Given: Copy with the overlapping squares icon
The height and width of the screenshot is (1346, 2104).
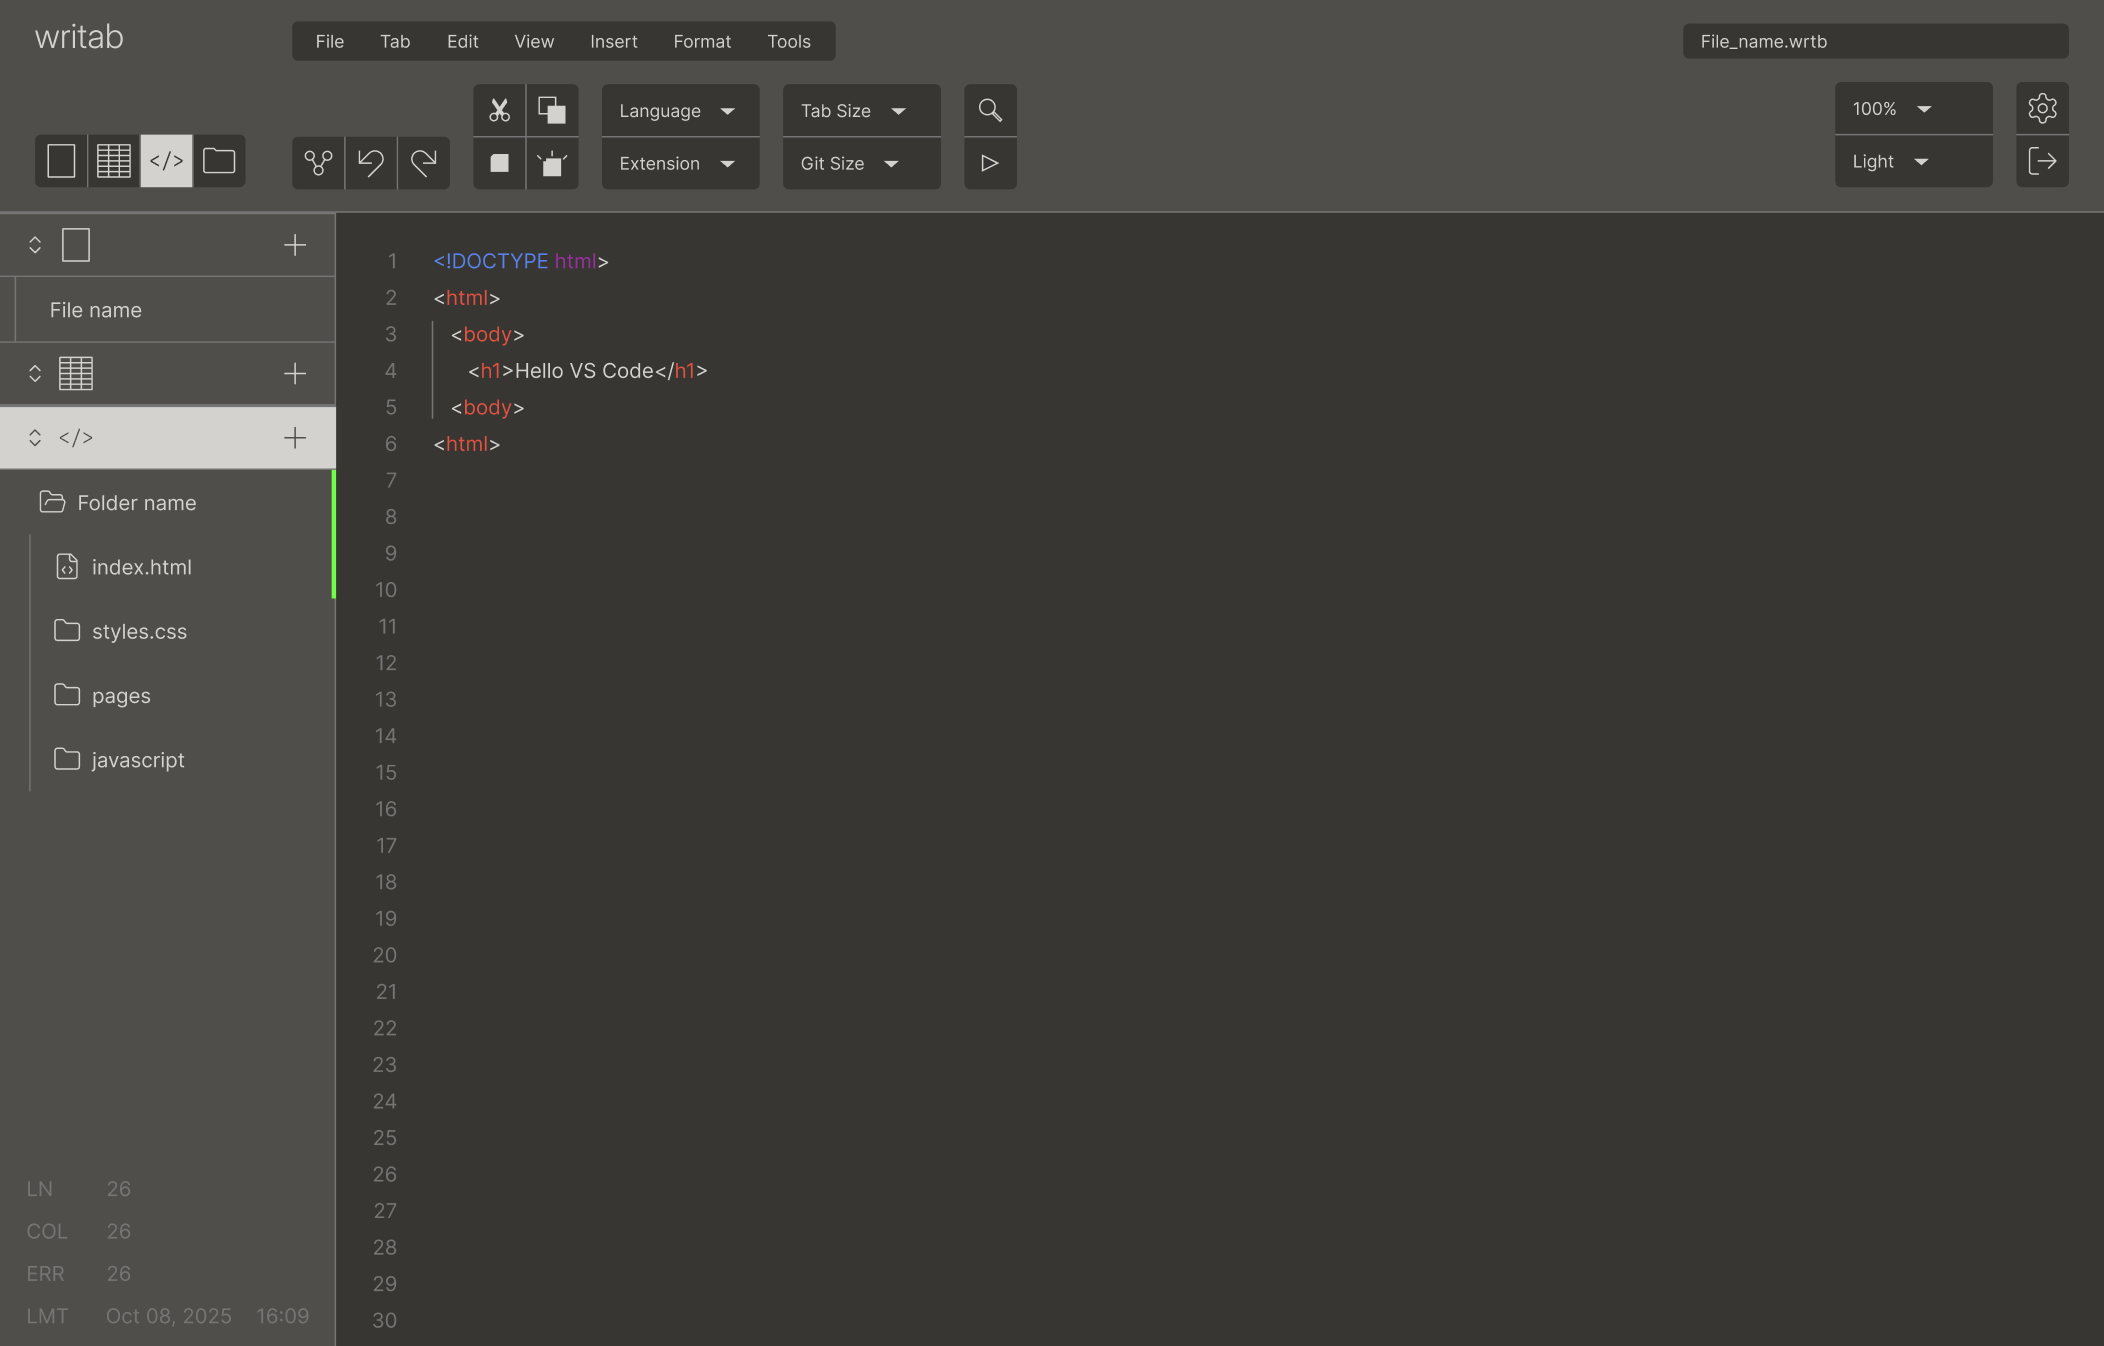Looking at the screenshot, I should pyautogui.click(x=552, y=110).
